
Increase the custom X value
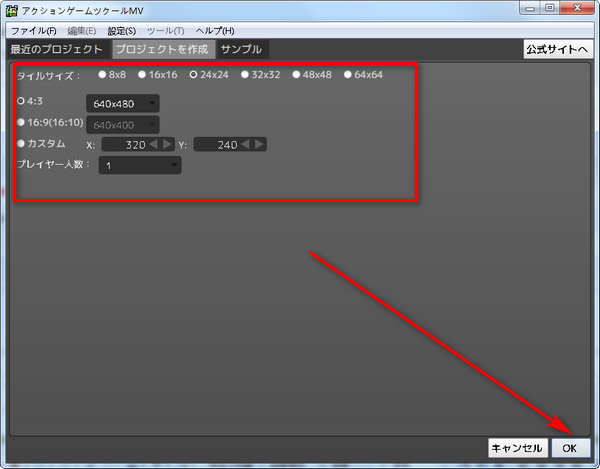(x=167, y=144)
